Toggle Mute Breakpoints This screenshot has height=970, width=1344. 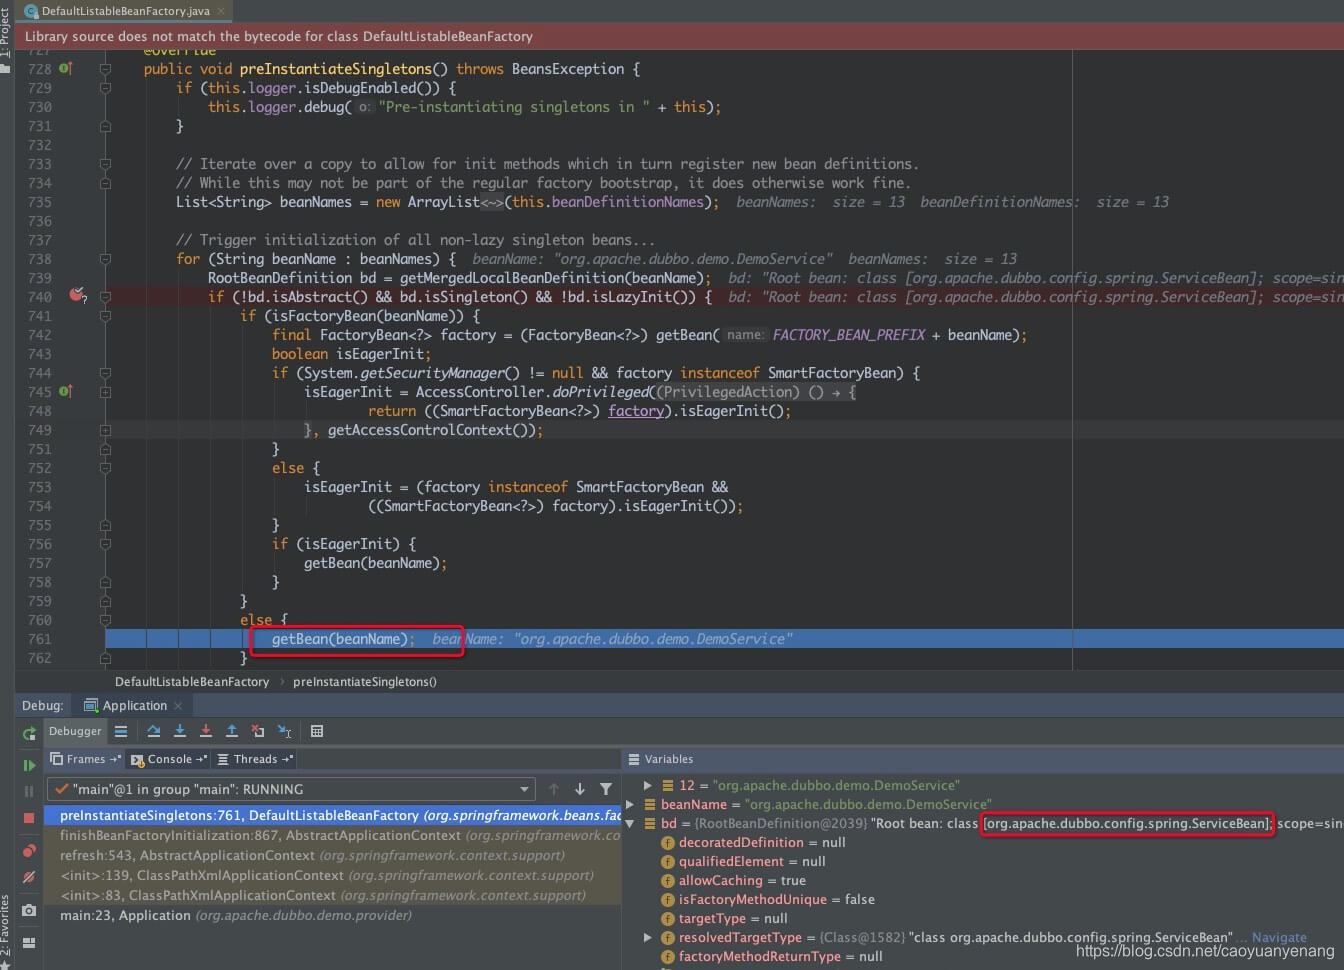[x=29, y=877]
